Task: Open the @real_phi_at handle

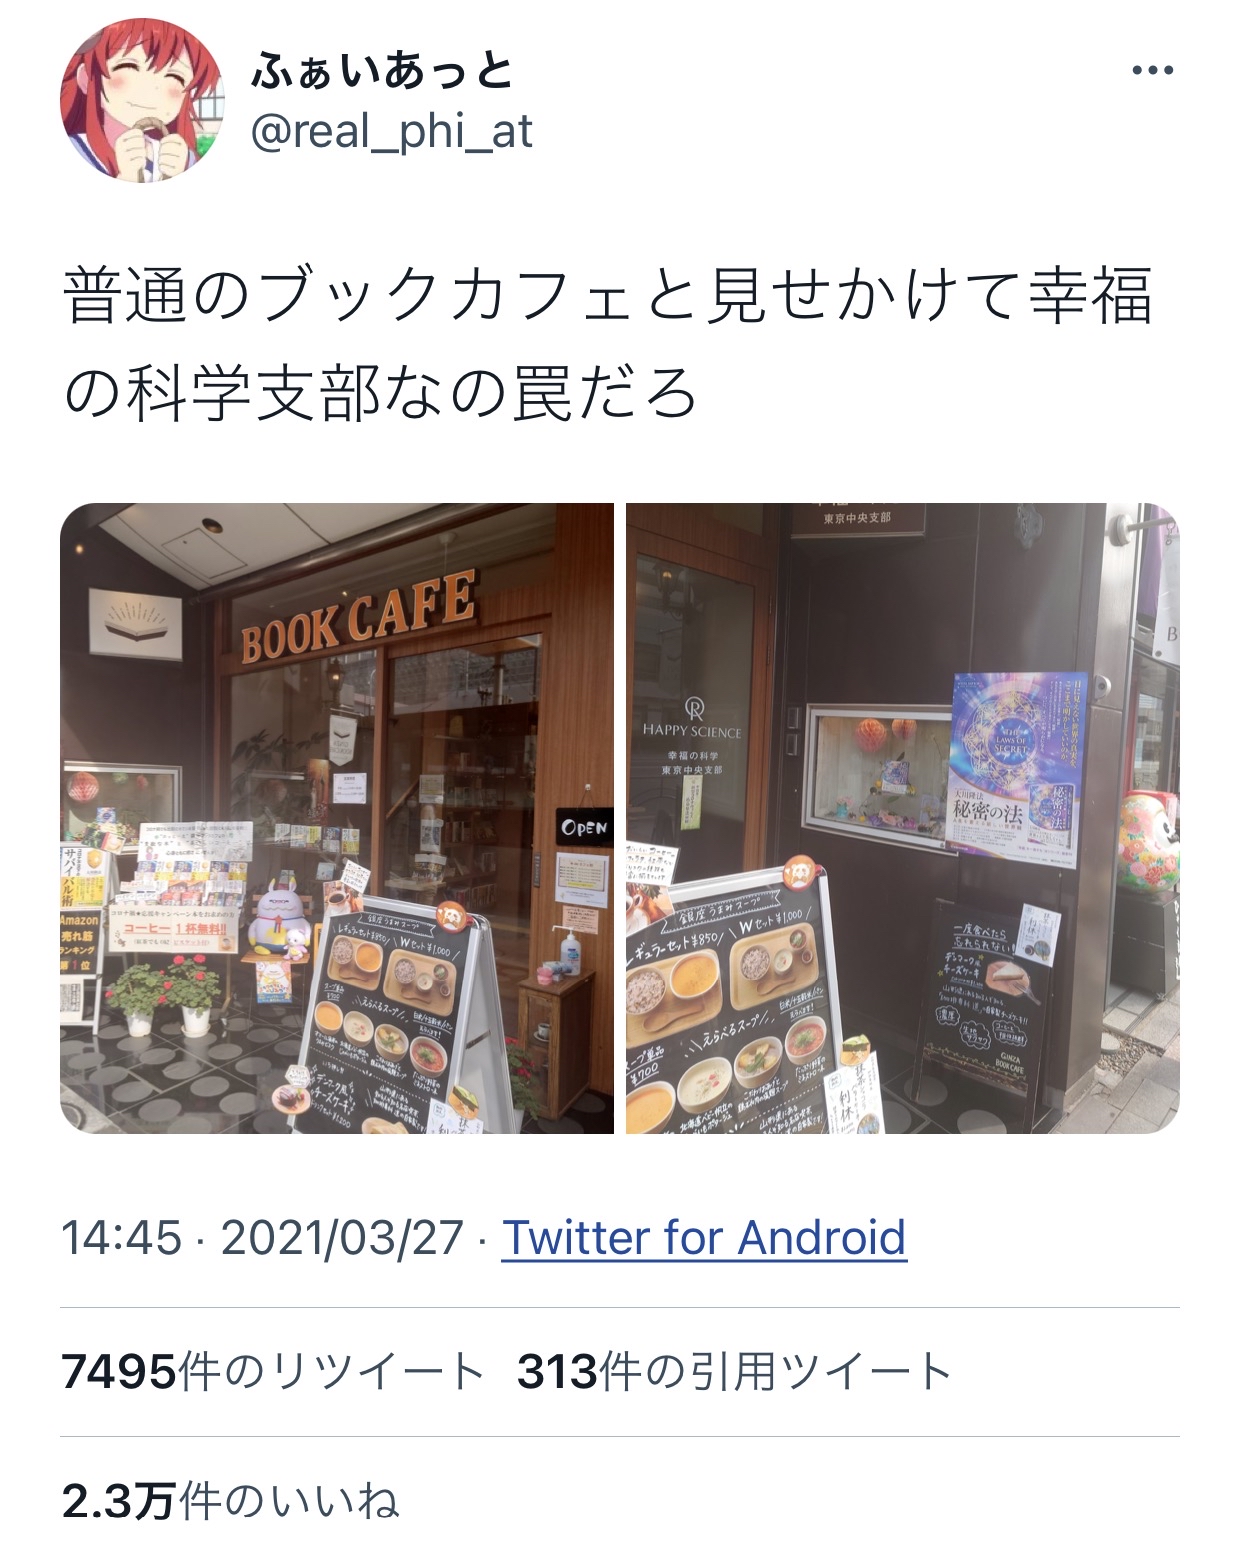Action: [391, 131]
